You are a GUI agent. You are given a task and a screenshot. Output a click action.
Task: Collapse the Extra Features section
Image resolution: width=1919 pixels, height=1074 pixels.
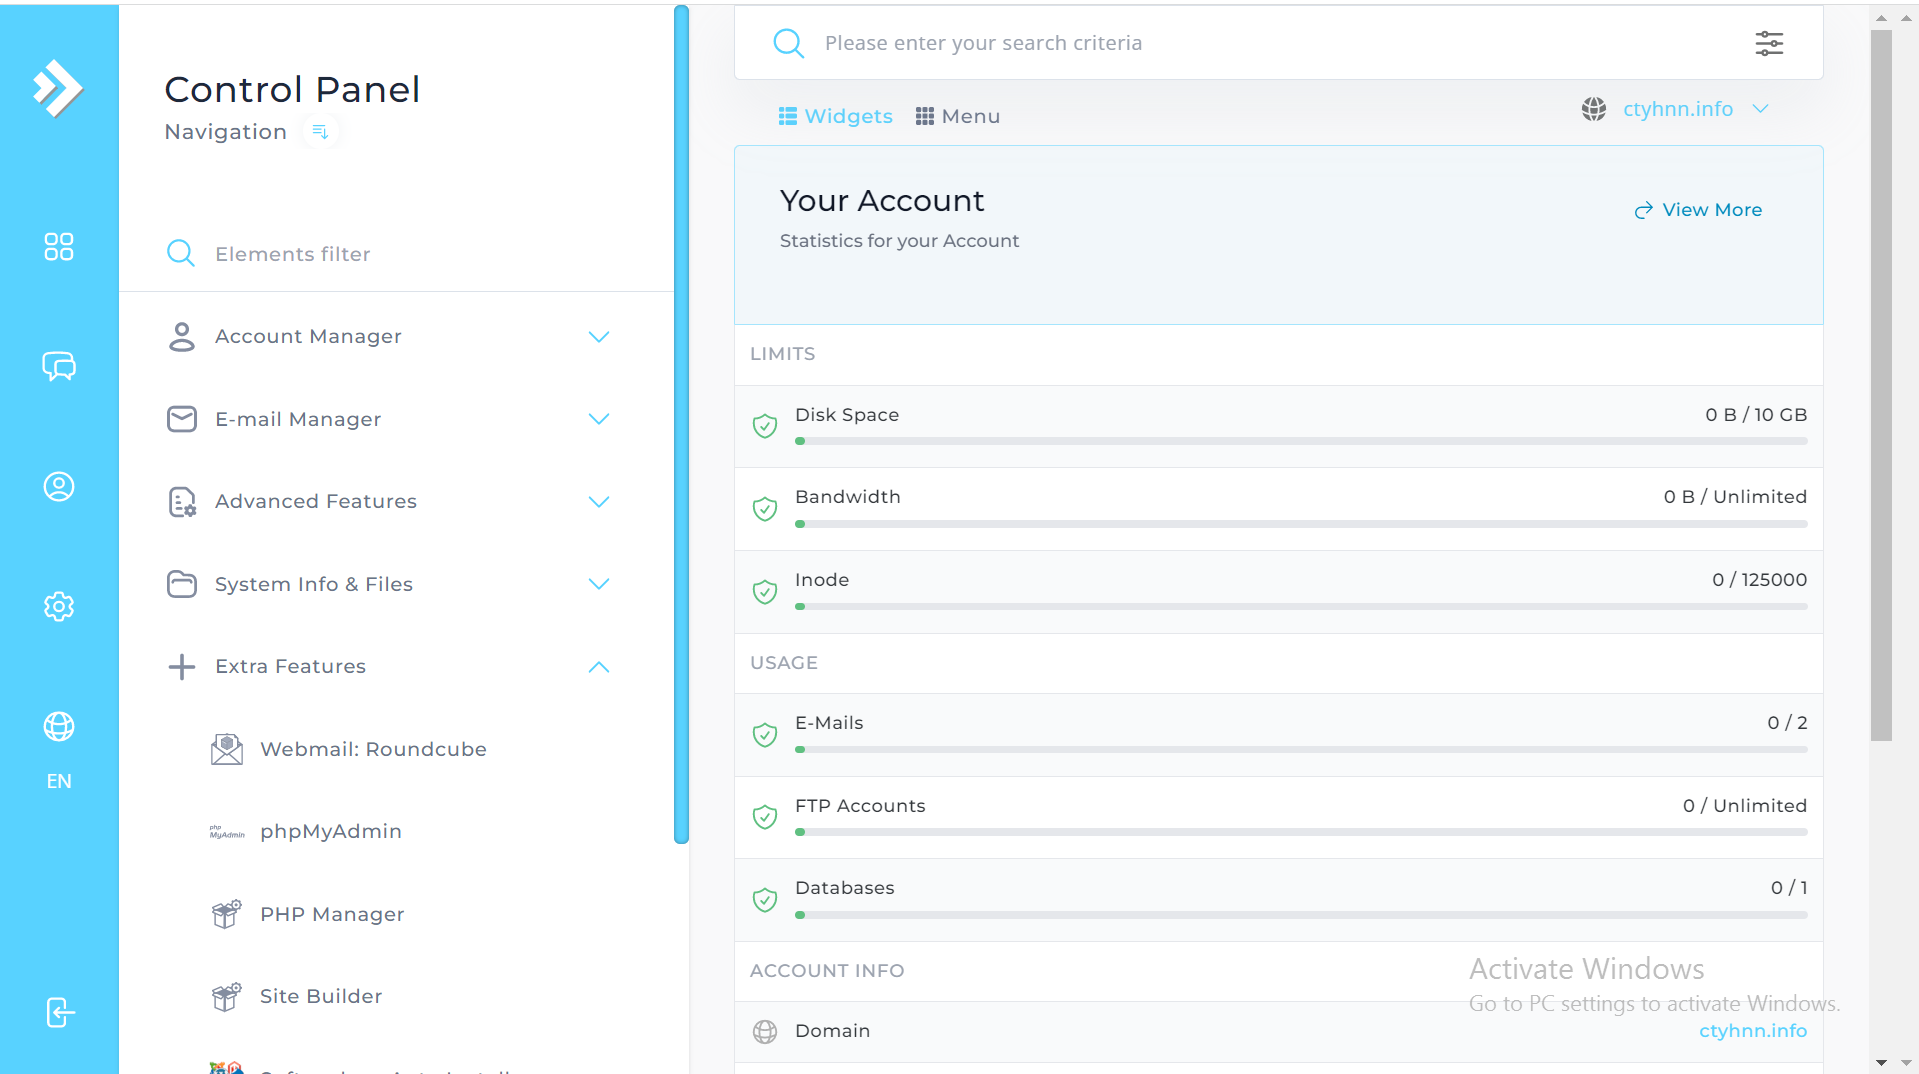pyautogui.click(x=598, y=667)
